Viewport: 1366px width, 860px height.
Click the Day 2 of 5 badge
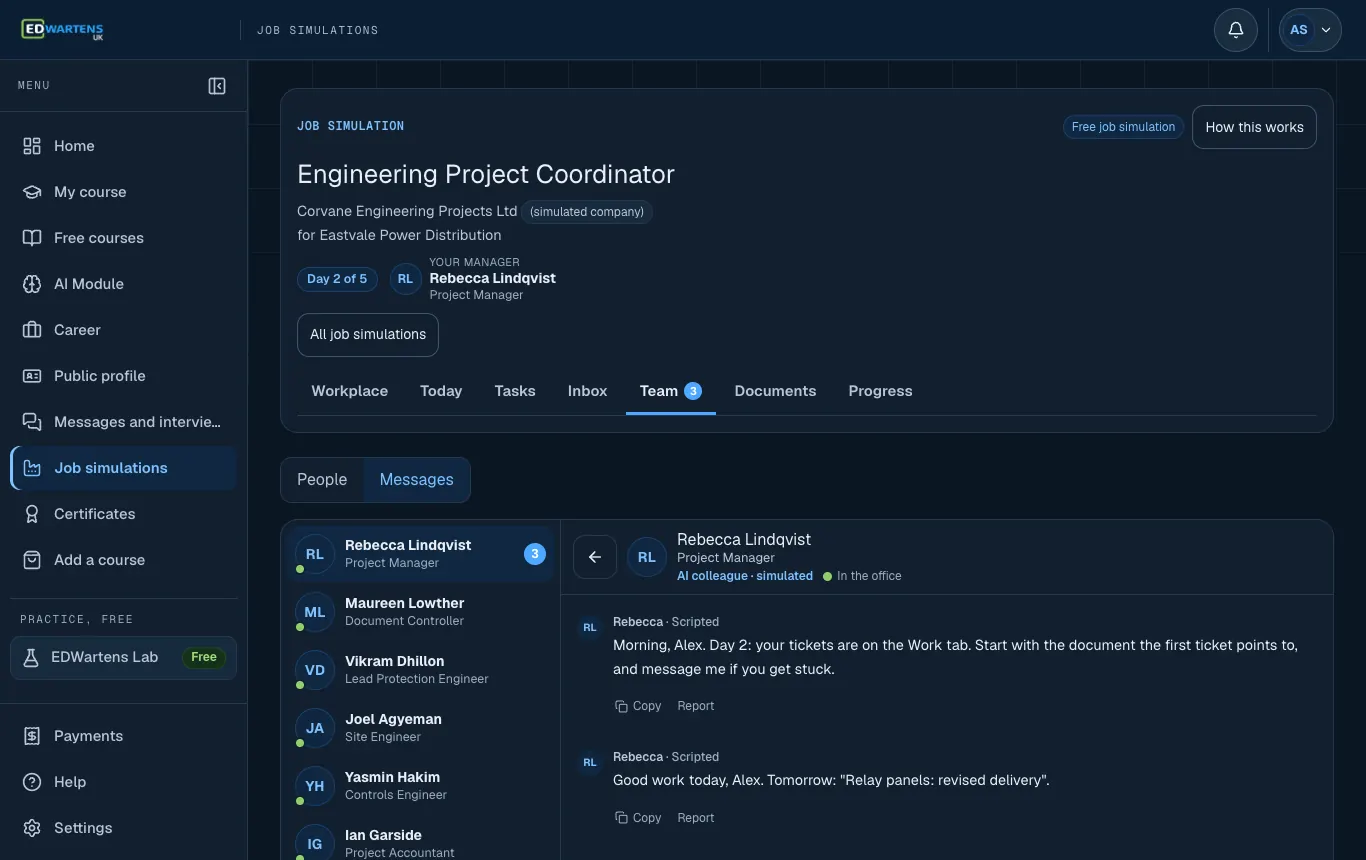point(337,279)
